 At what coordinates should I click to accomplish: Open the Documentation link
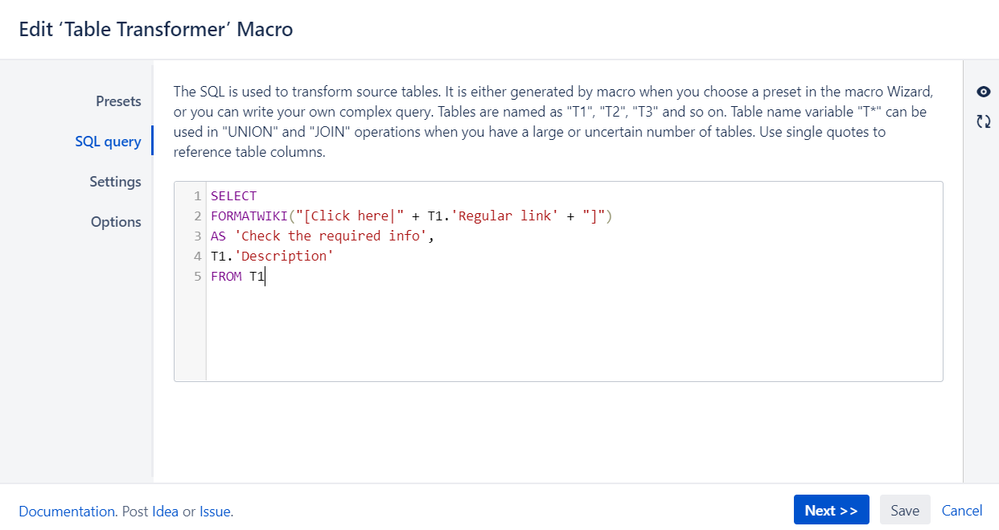coord(67,512)
